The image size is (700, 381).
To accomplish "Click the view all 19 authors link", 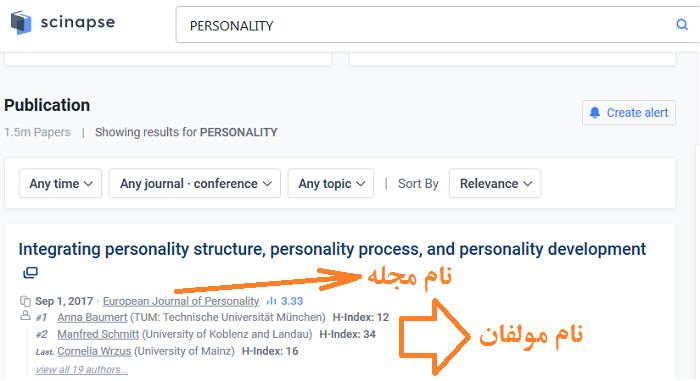I will pos(82,369).
